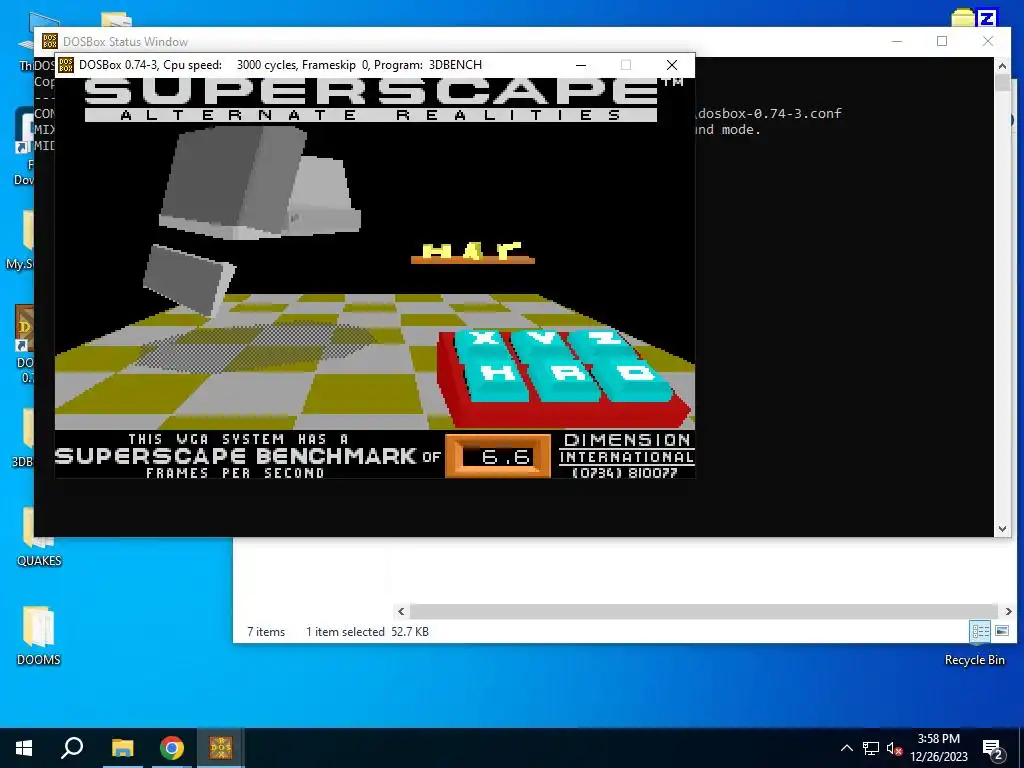This screenshot has height=768, width=1024.
Task: Click the 'DOSBox Status Window' title text
Action: [125, 42]
